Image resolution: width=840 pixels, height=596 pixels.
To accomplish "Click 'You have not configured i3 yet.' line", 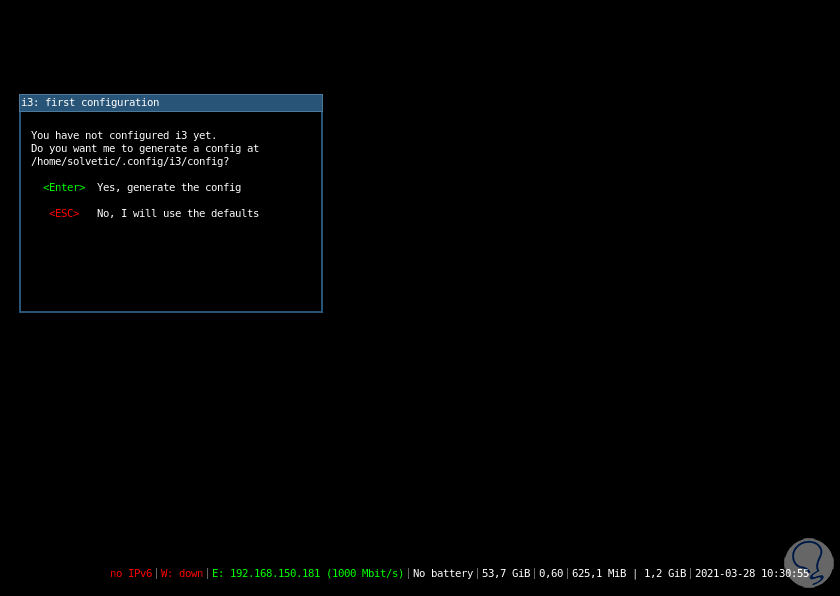I will [124, 135].
